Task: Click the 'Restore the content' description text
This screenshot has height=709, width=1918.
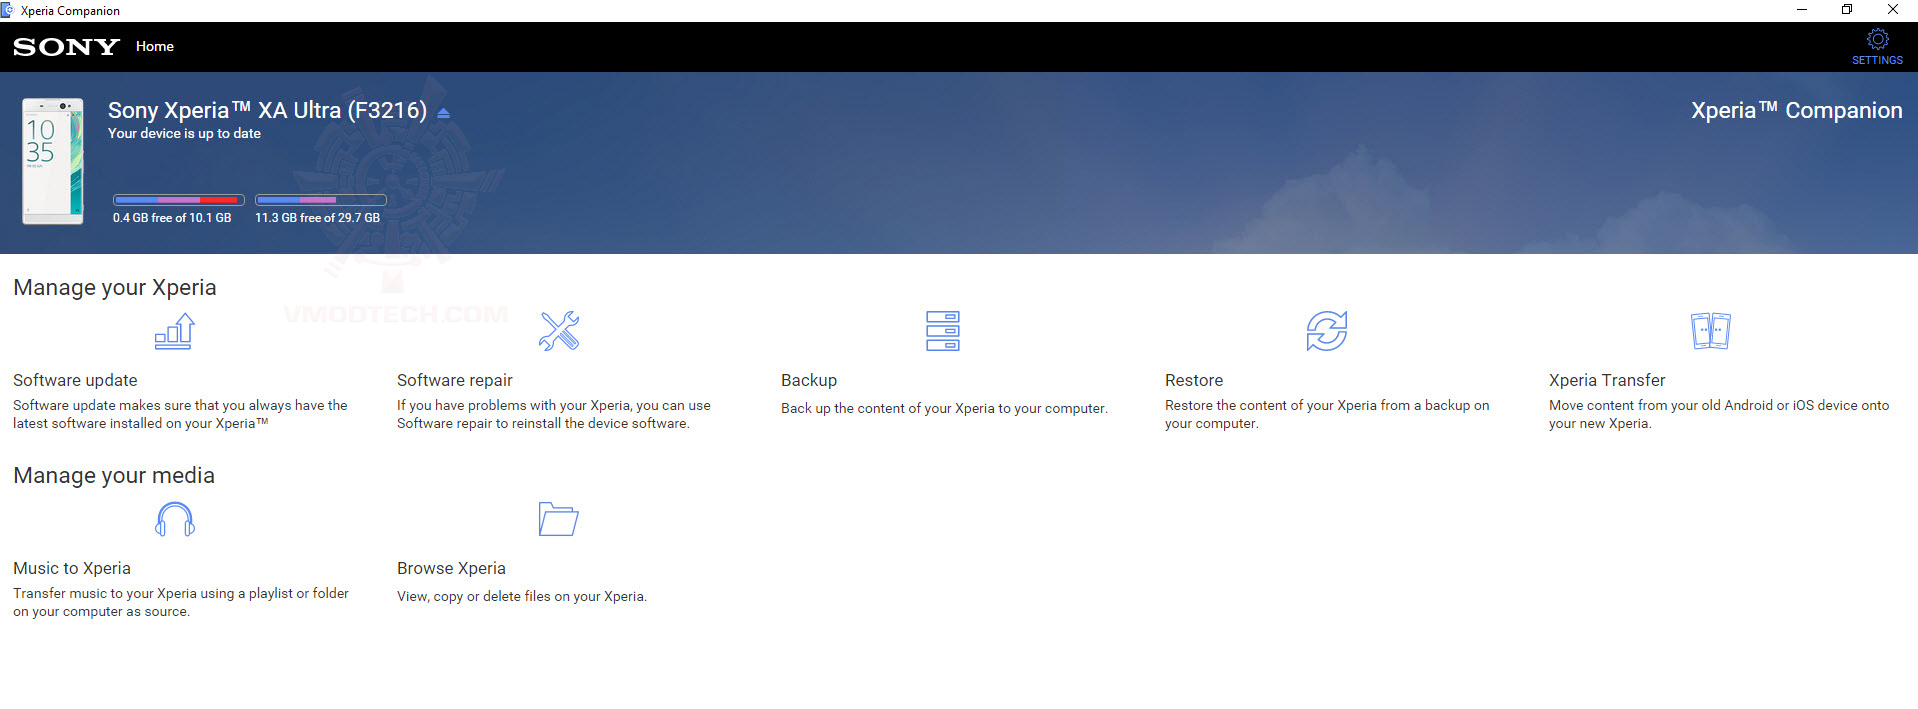Action: 1327,414
